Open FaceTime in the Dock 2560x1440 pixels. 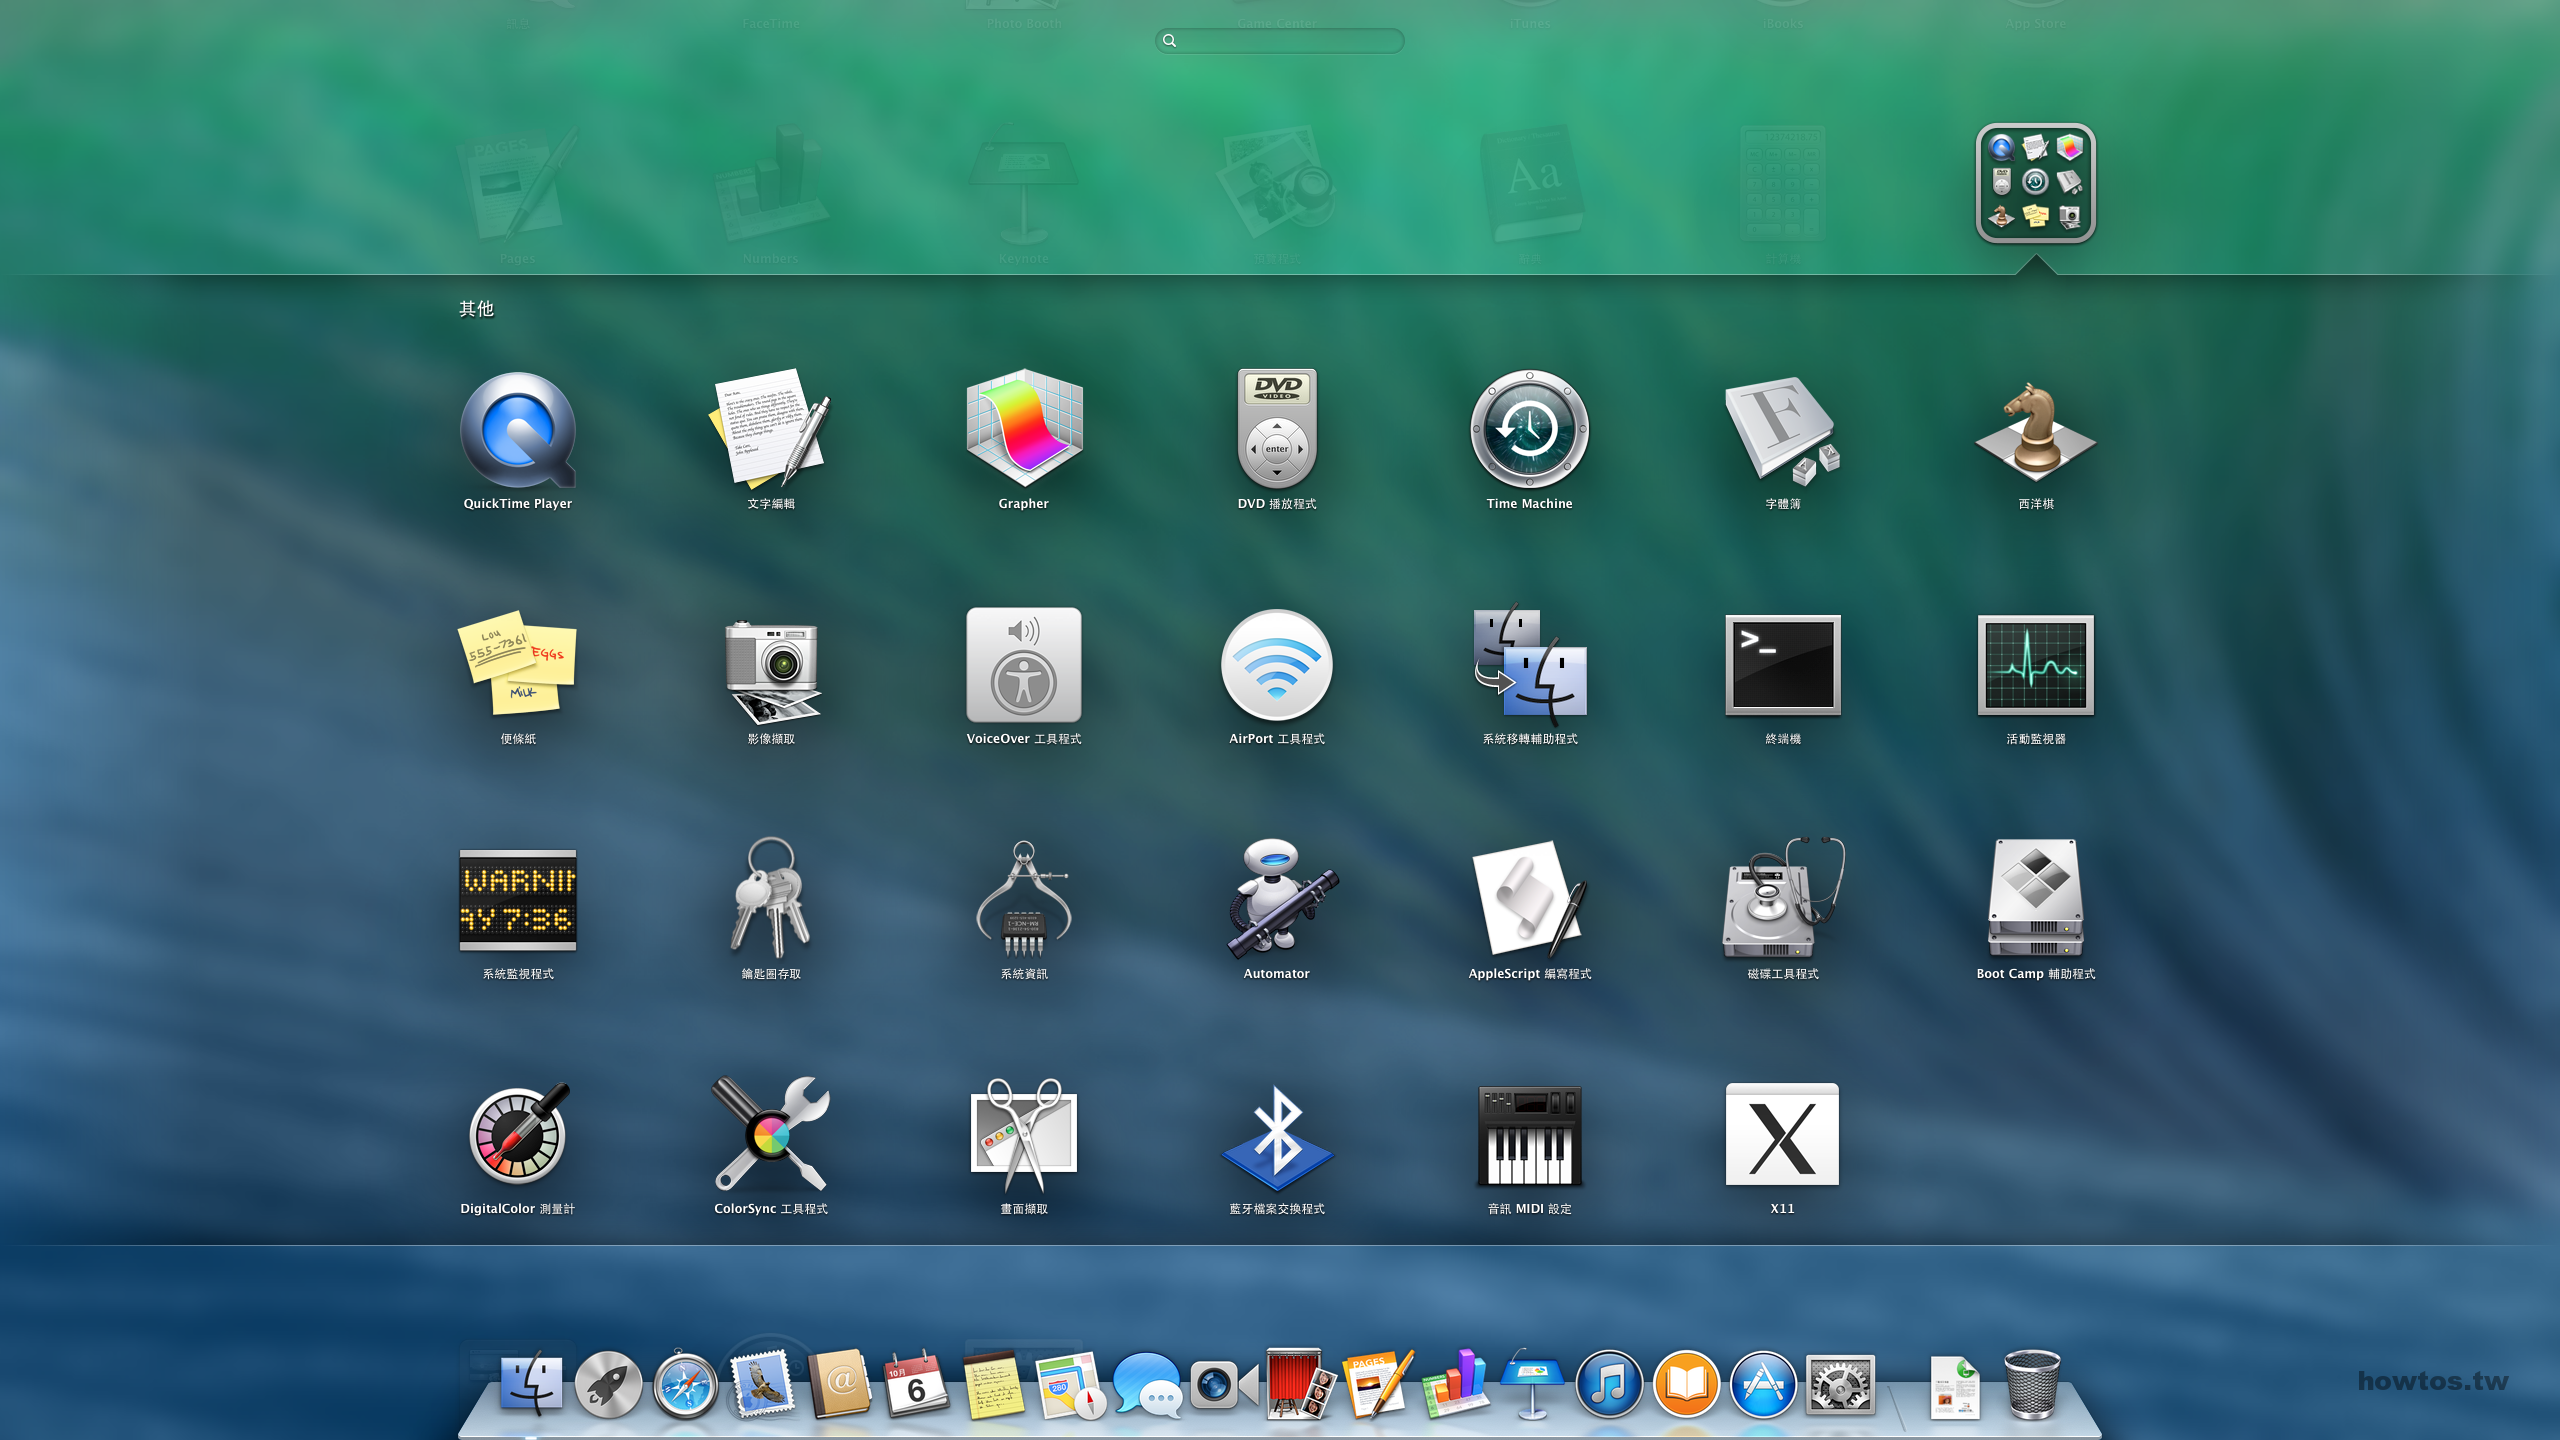point(1224,1386)
